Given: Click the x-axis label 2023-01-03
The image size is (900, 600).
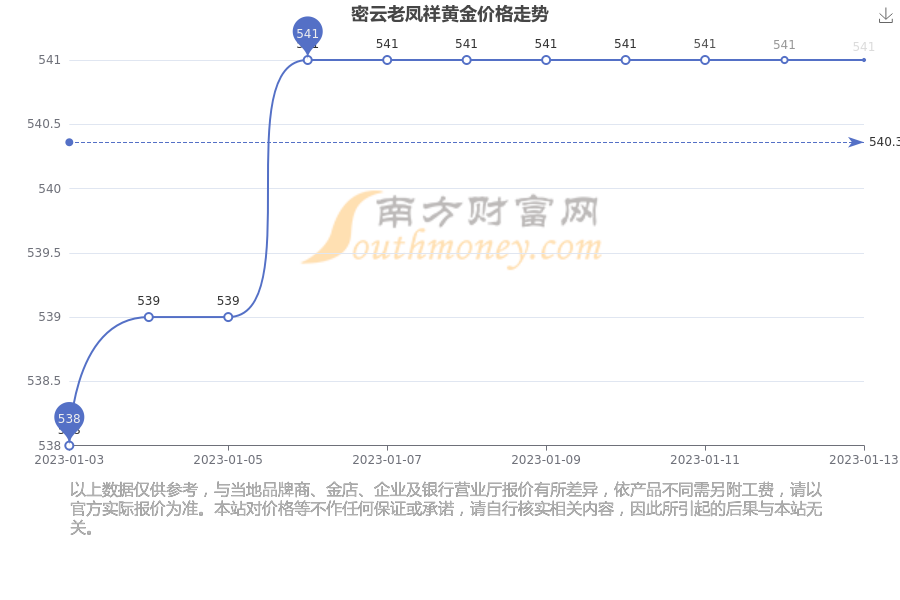Looking at the screenshot, I should [69, 460].
